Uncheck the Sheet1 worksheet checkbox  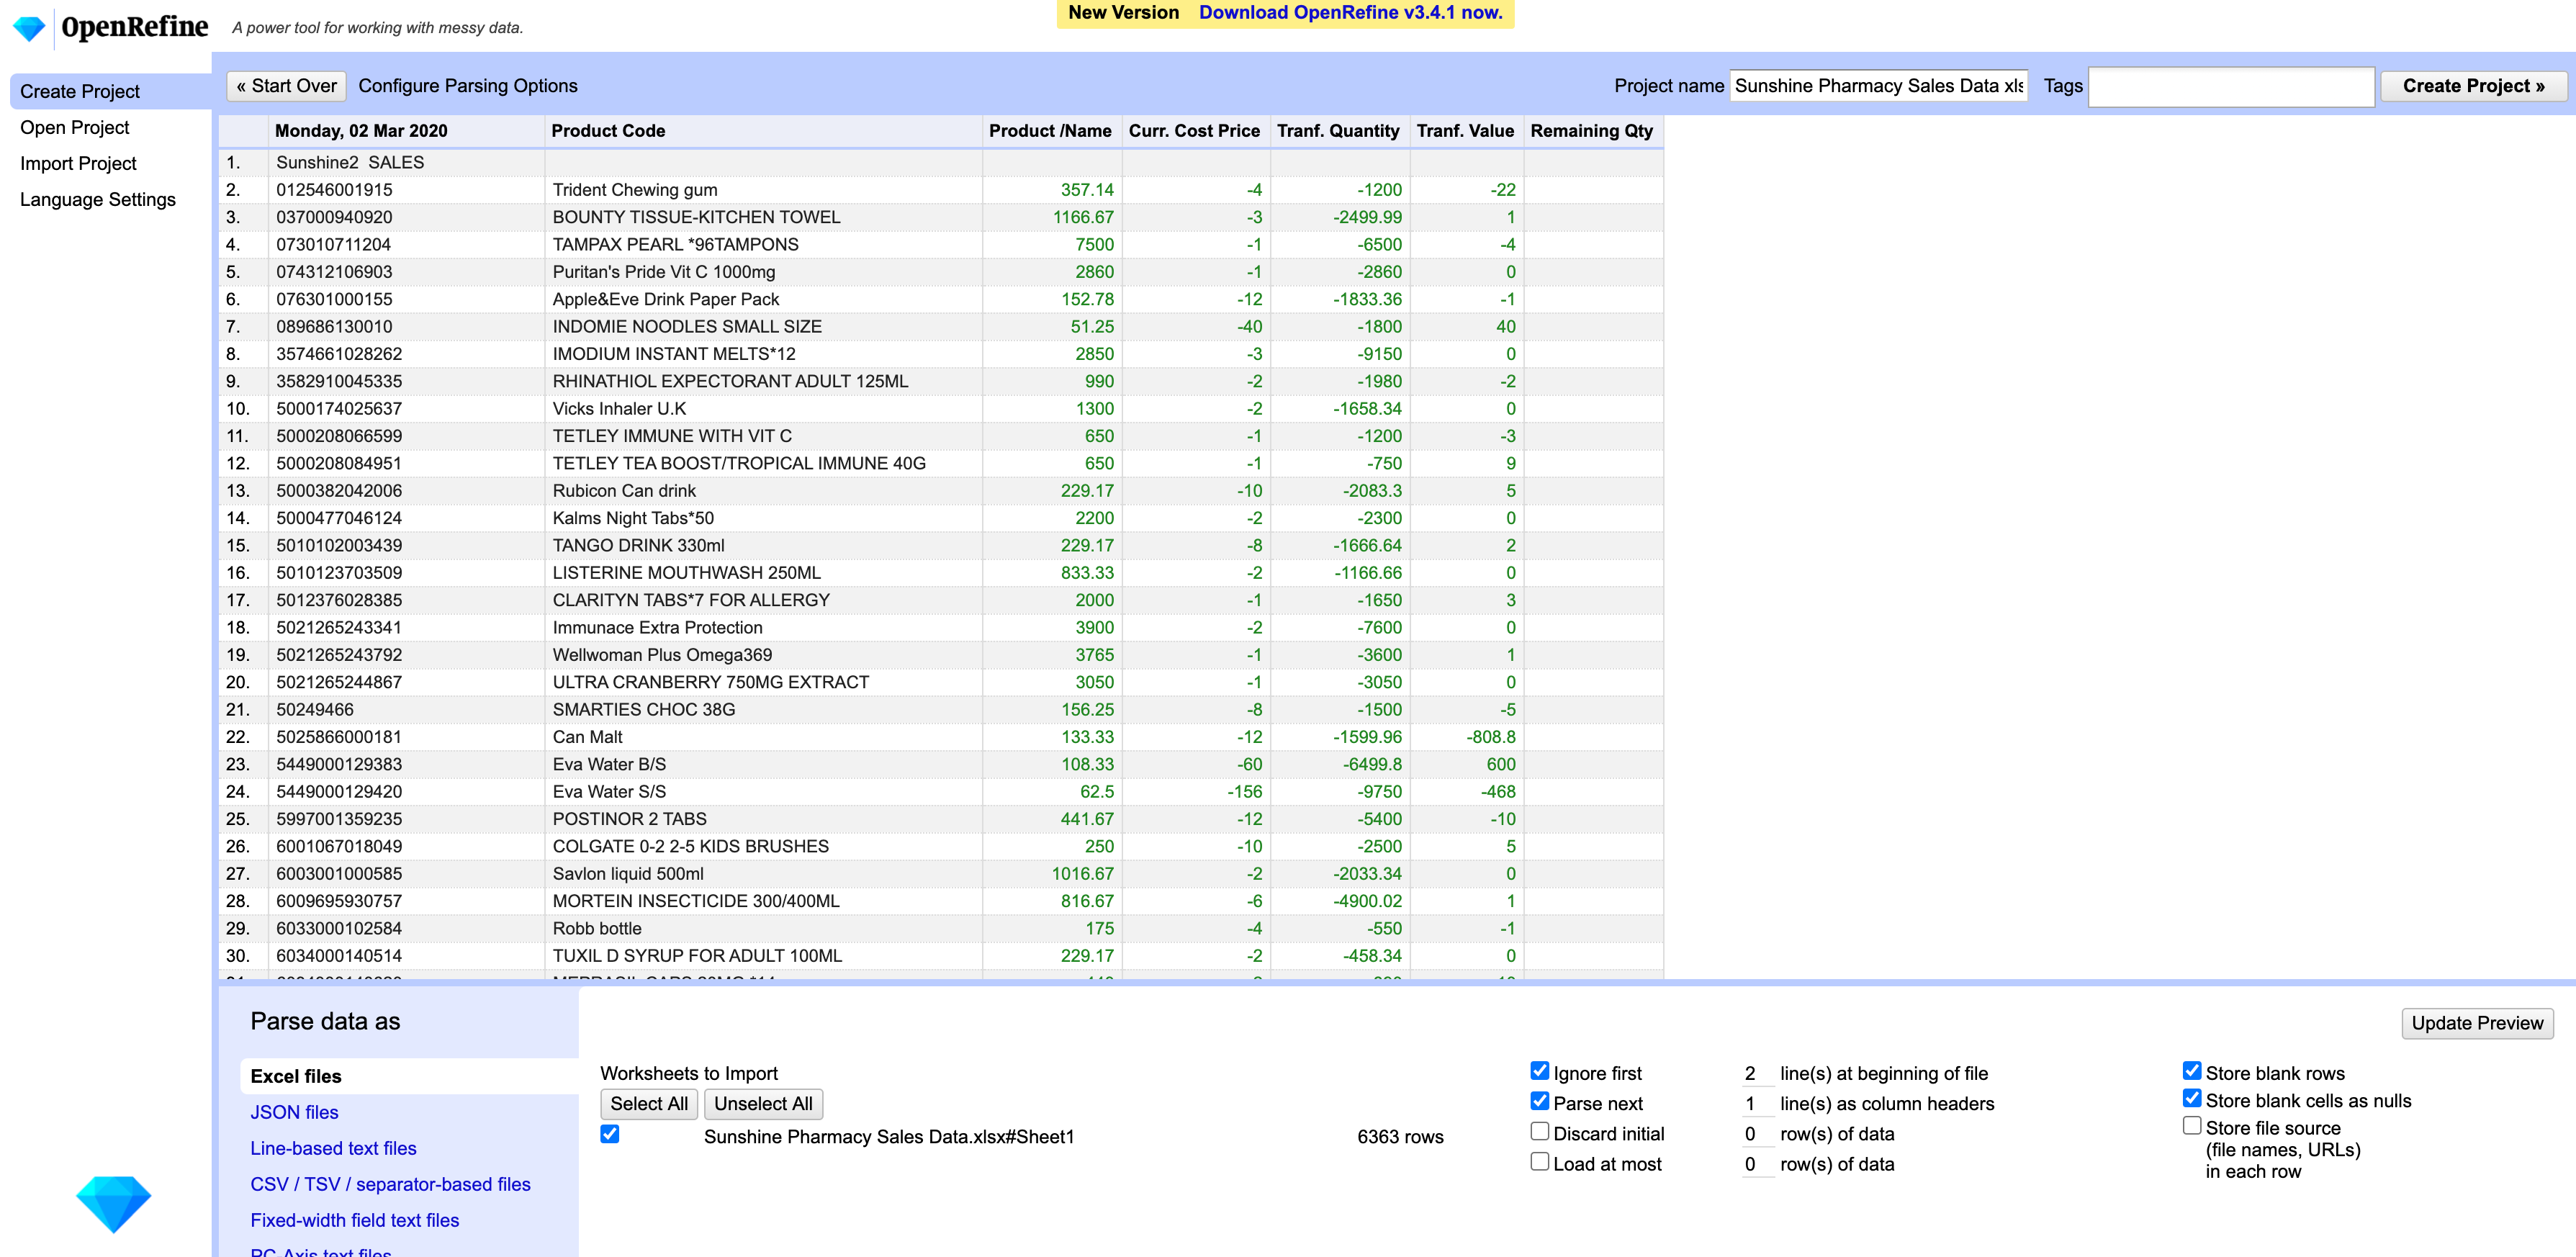pyautogui.click(x=610, y=1134)
